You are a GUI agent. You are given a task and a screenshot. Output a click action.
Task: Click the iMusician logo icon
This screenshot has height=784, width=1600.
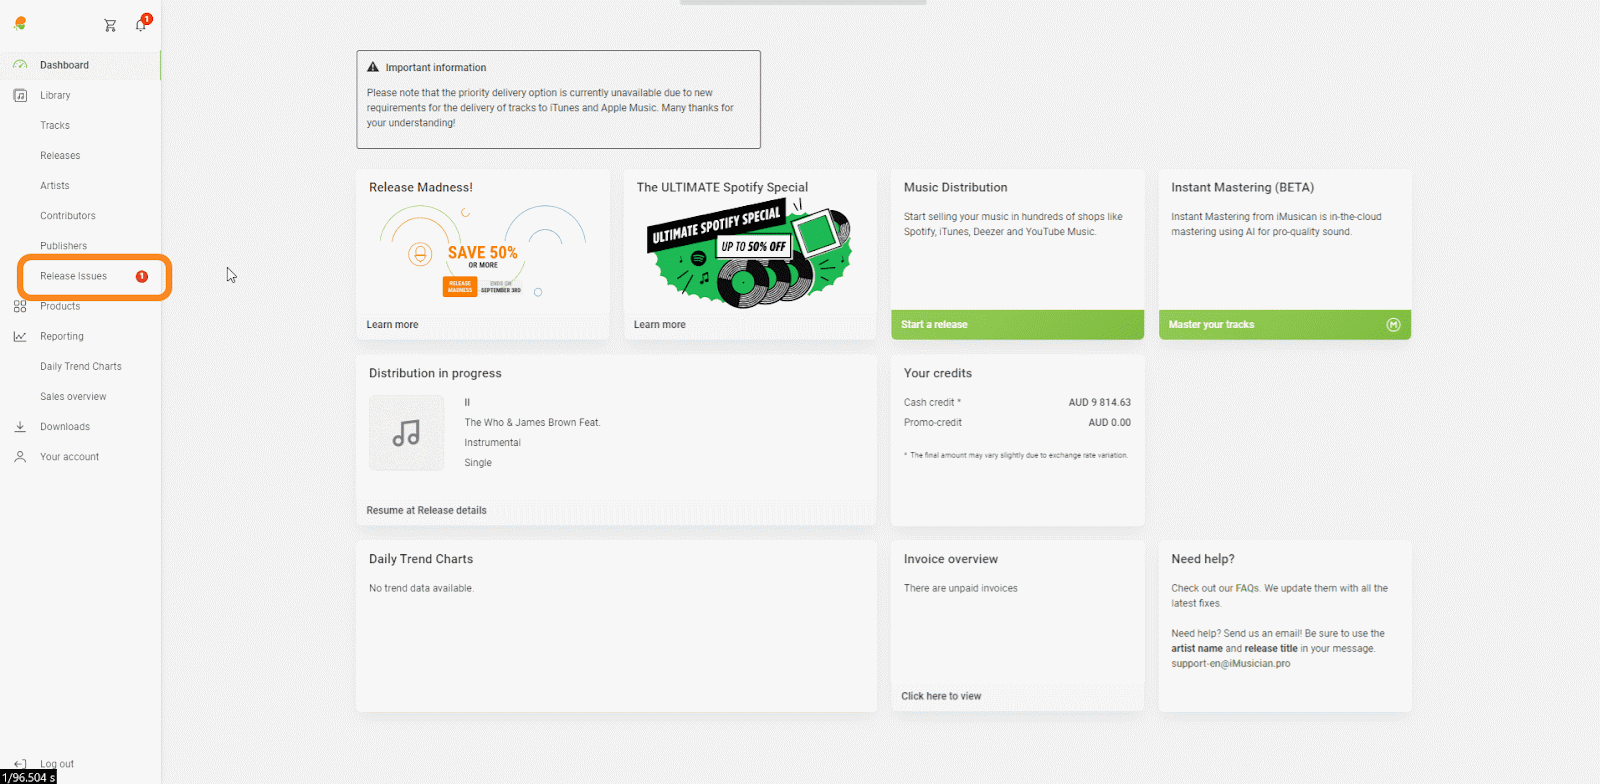(20, 23)
